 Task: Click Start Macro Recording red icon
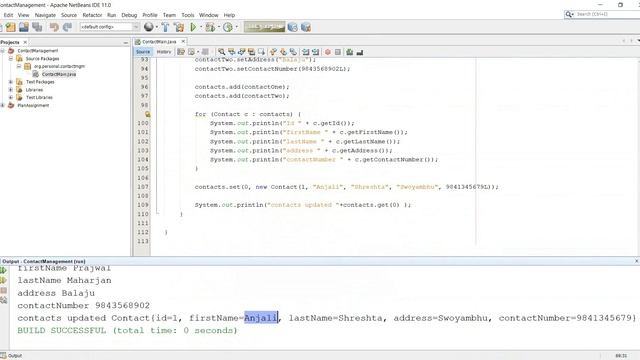(327, 52)
